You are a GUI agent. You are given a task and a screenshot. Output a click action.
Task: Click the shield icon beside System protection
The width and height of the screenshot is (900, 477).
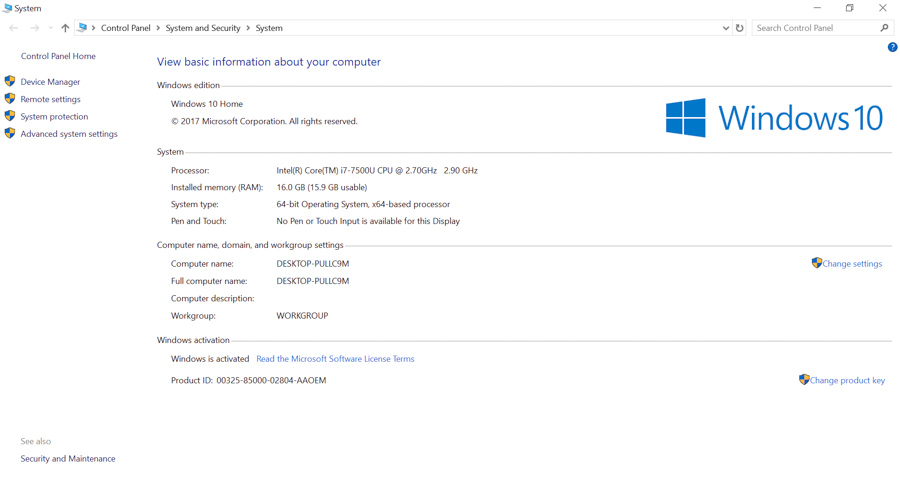point(10,115)
